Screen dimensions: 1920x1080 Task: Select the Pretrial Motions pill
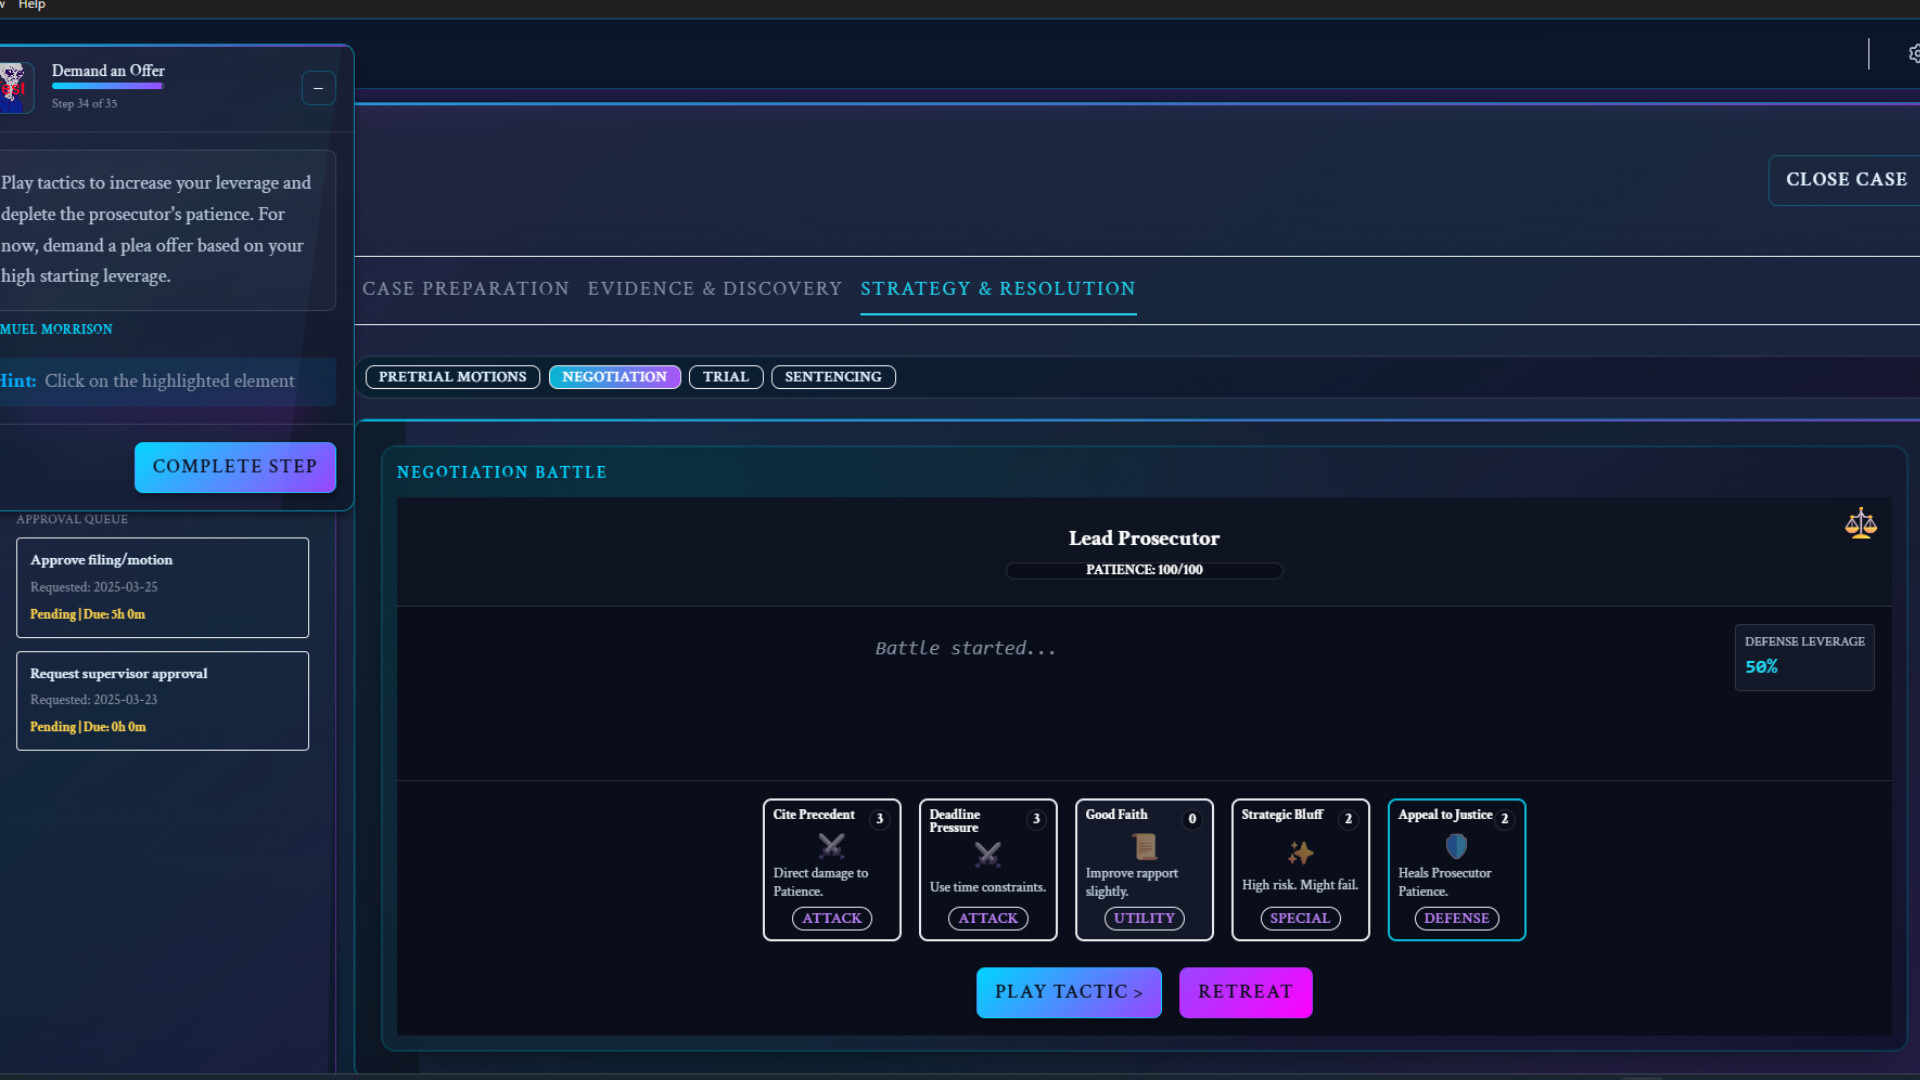tap(452, 377)
